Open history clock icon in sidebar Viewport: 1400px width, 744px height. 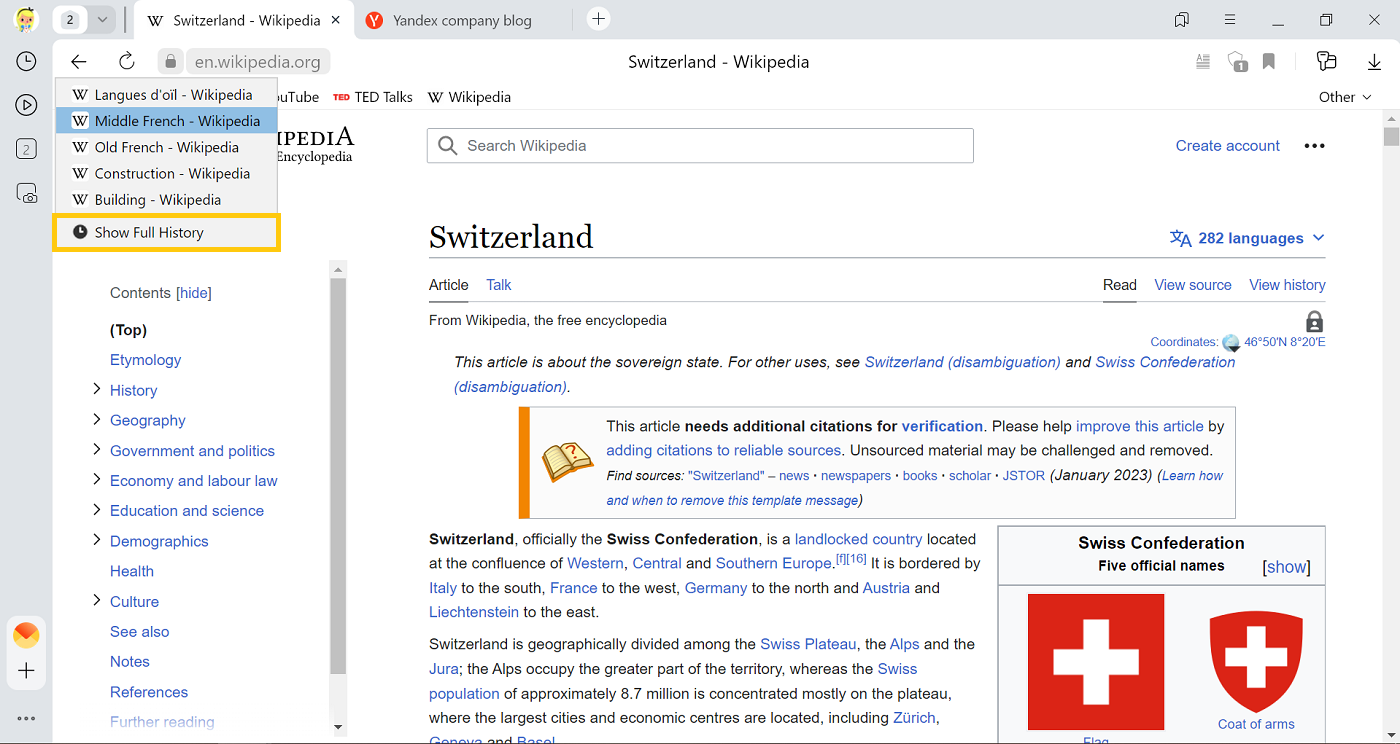pos(27,62)
